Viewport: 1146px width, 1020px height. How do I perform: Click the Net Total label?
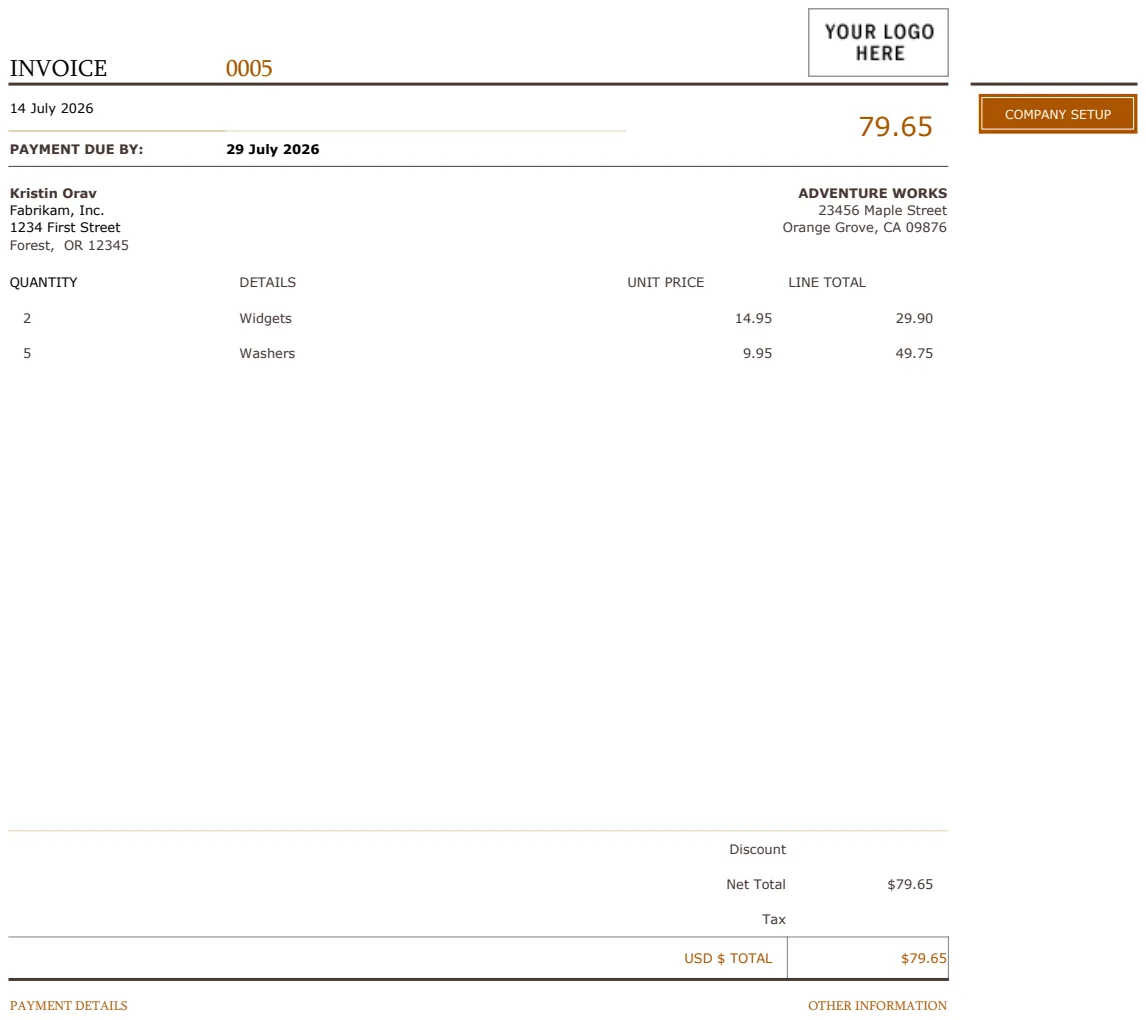click(756, 884)
